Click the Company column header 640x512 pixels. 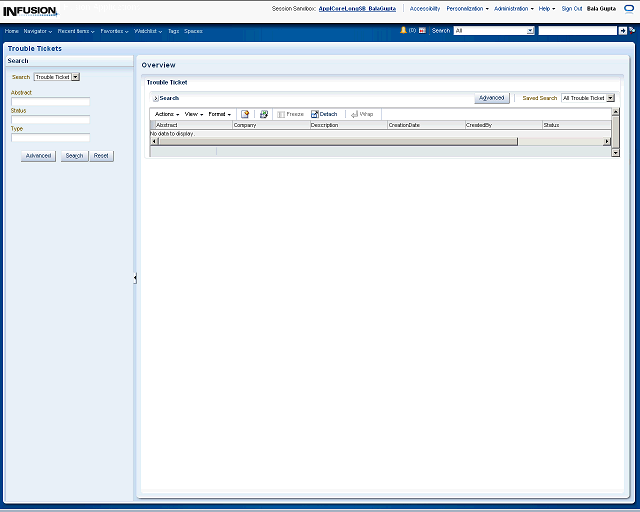[x=271, y=125]
